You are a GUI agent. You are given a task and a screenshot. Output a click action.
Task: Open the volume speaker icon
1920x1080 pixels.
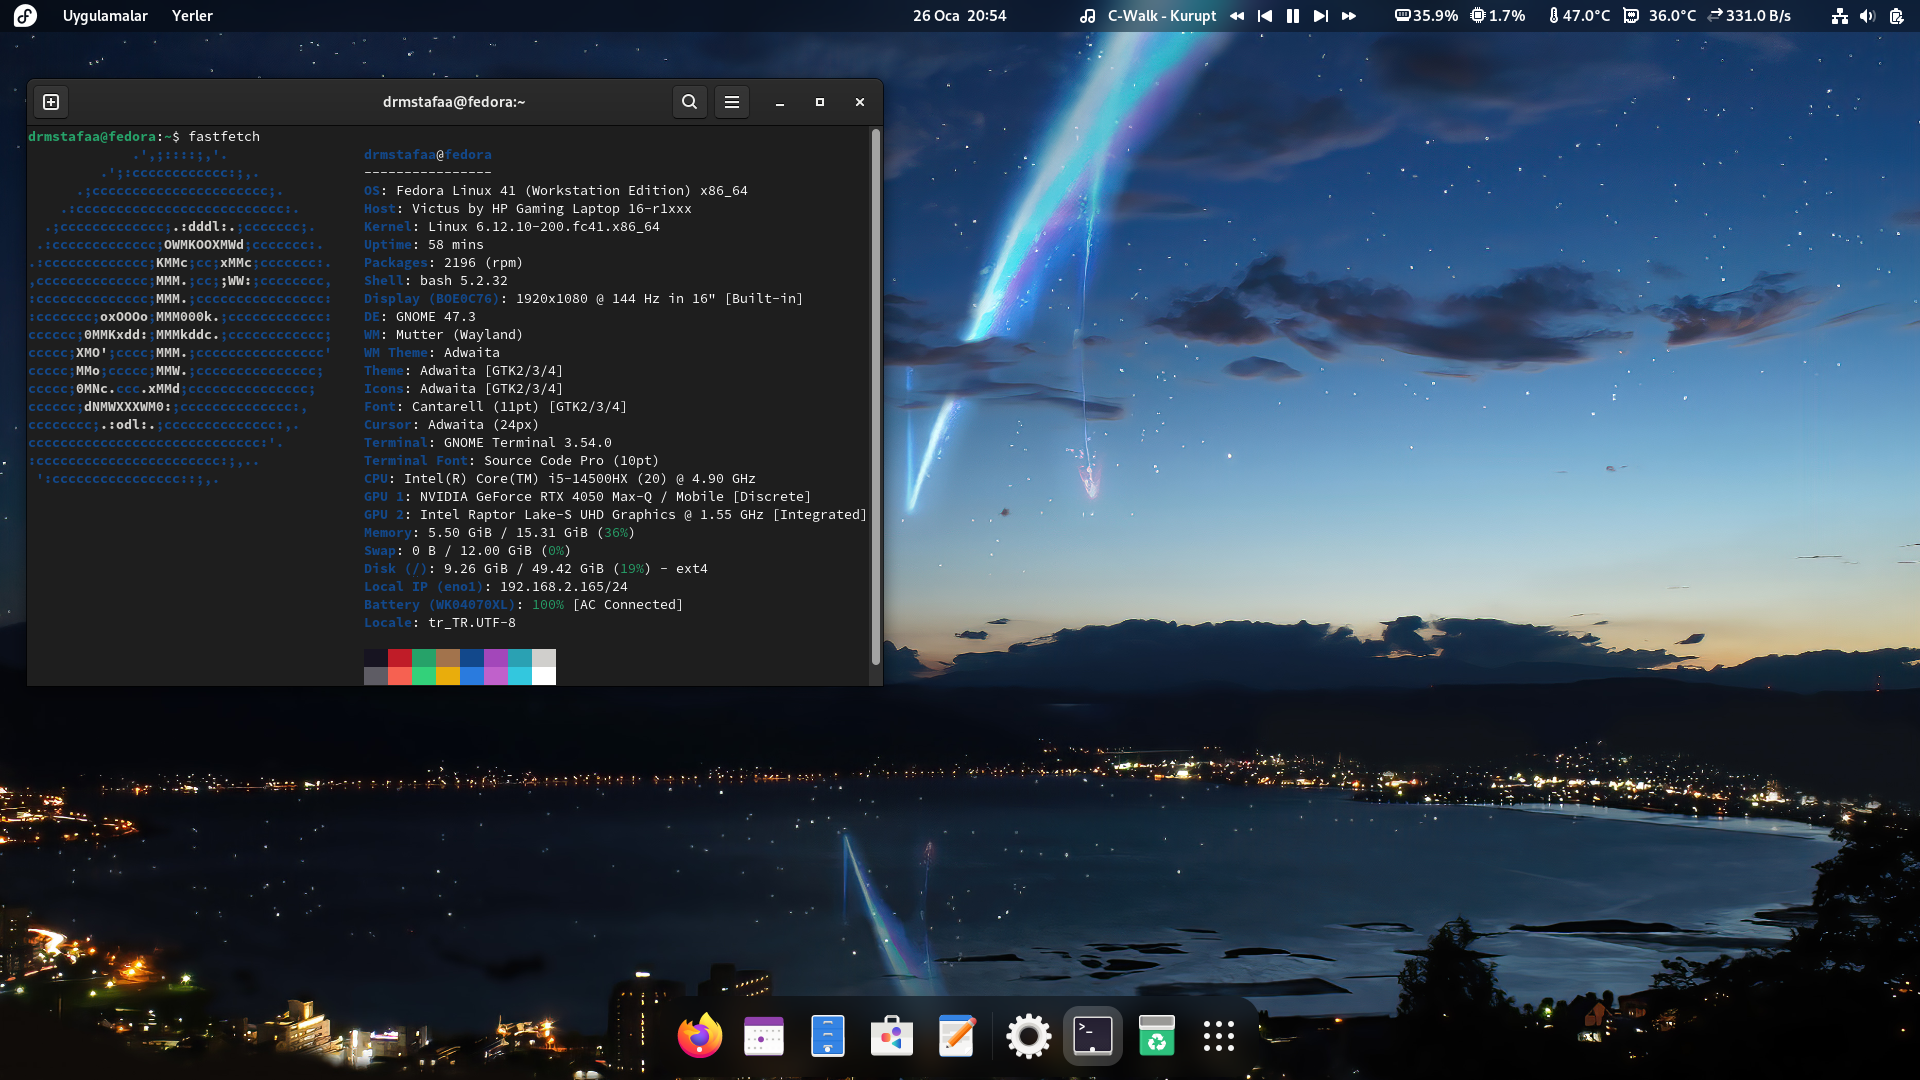tap(1867, 16)
